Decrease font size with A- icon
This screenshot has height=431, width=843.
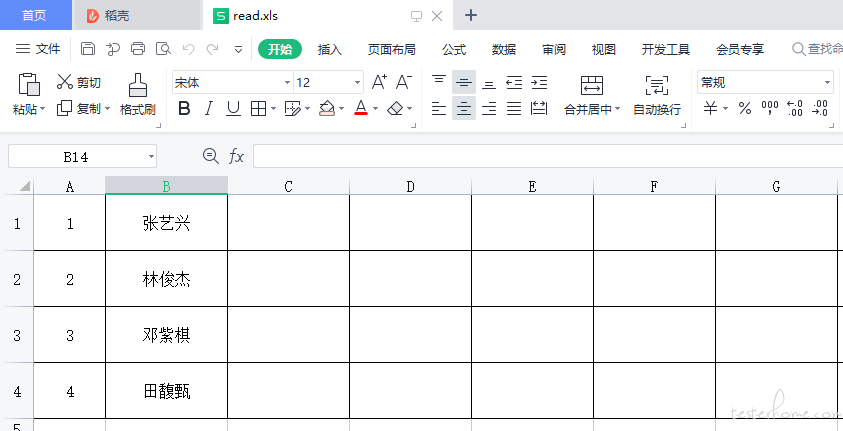click(x=404, y=82)
